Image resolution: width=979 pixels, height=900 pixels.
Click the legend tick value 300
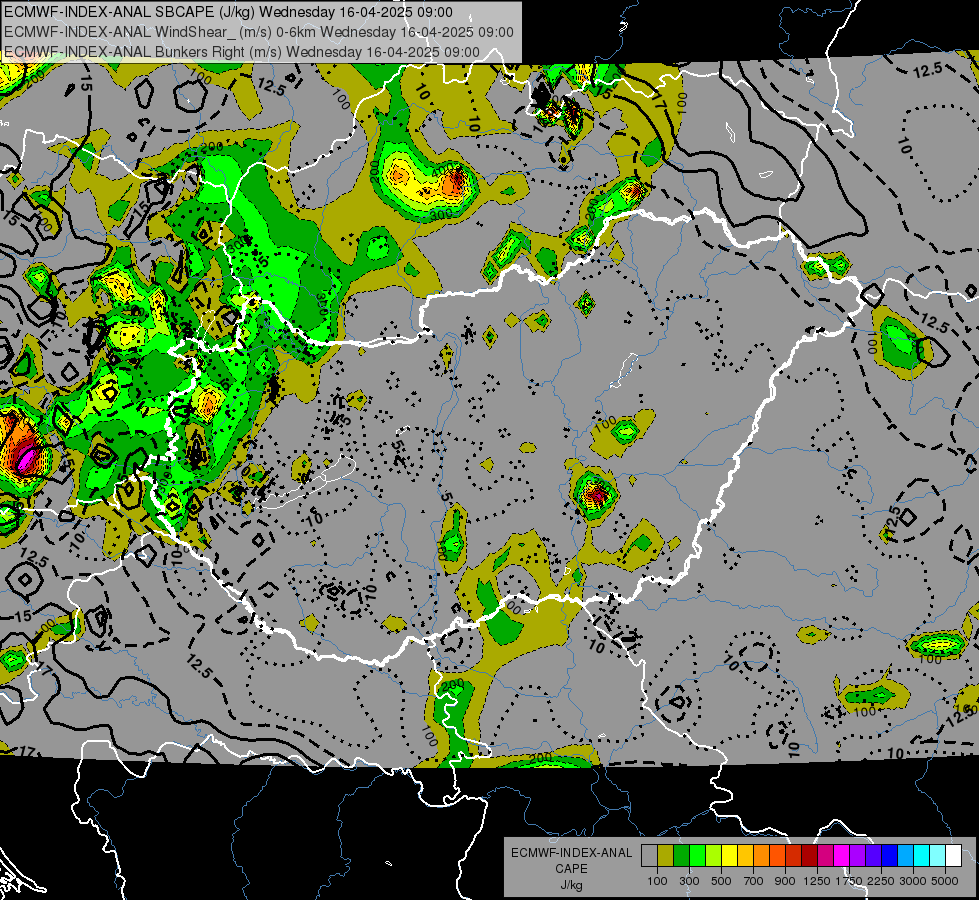pyautogui.click(x=689, y=881)
